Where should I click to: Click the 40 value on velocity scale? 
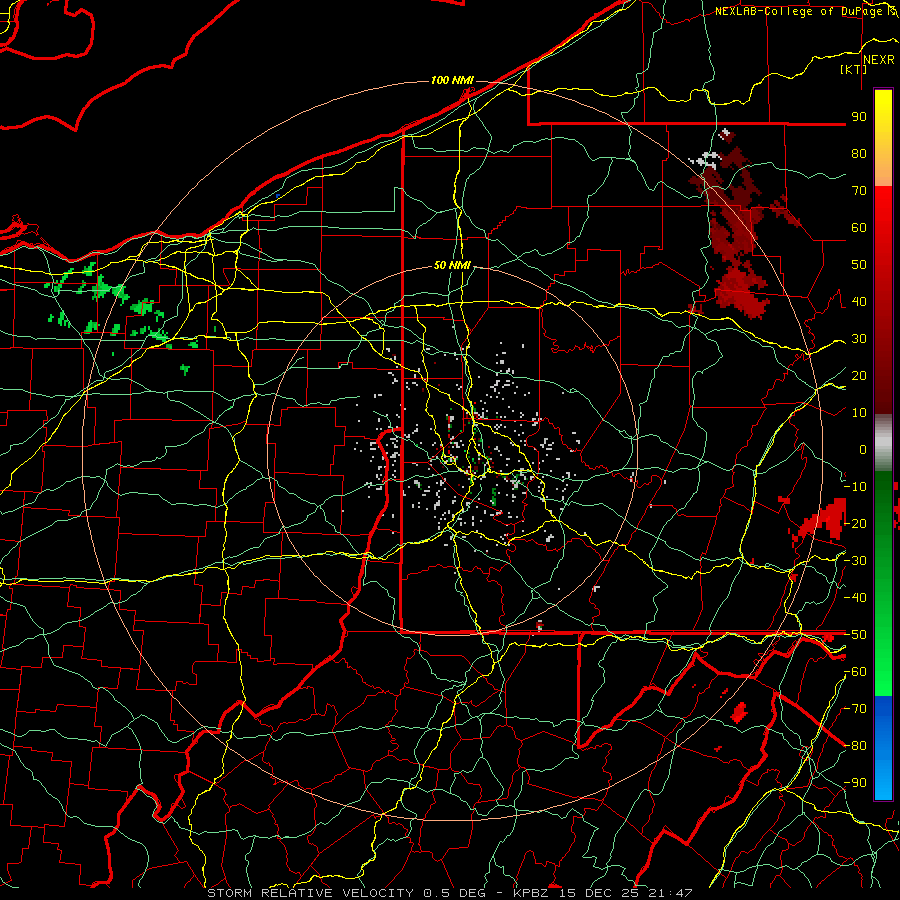point(859,301)
